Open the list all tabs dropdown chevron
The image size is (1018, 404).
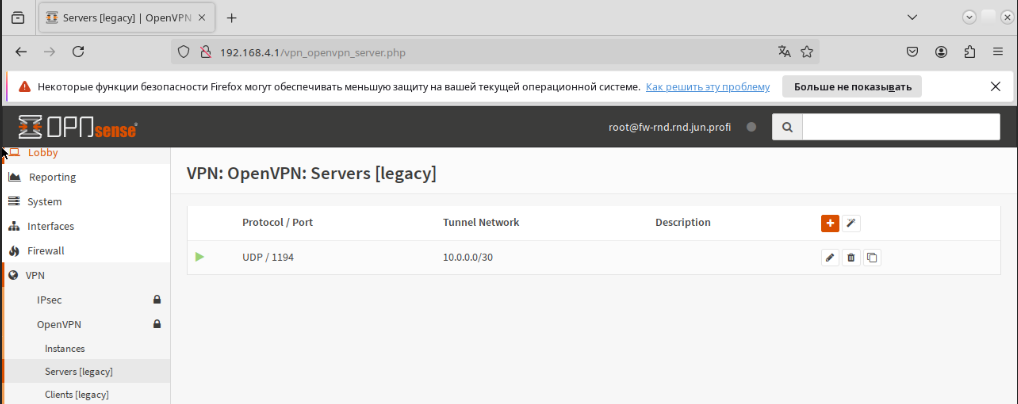pos(912,17)
